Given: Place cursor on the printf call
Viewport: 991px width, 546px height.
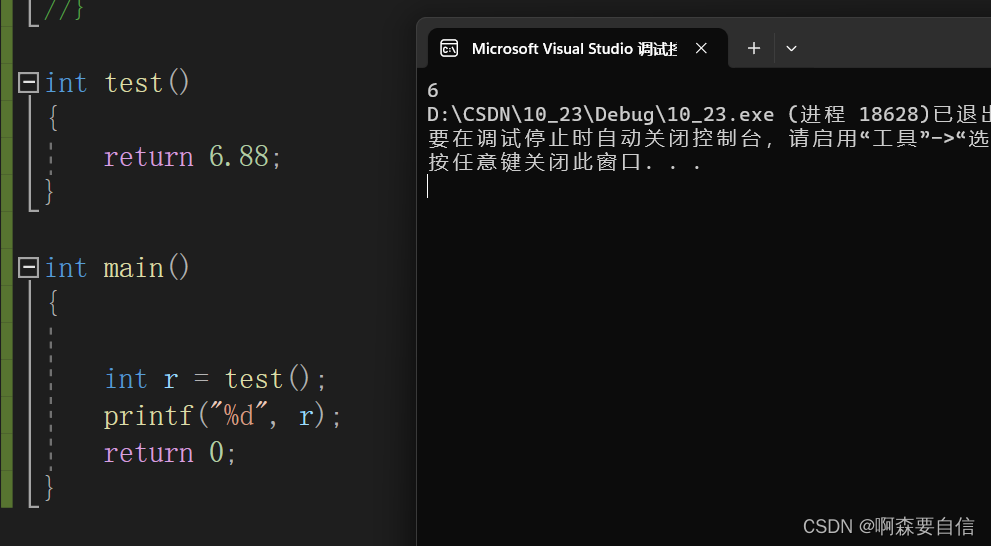Looking at the screenshot, I should coord(148,416).
